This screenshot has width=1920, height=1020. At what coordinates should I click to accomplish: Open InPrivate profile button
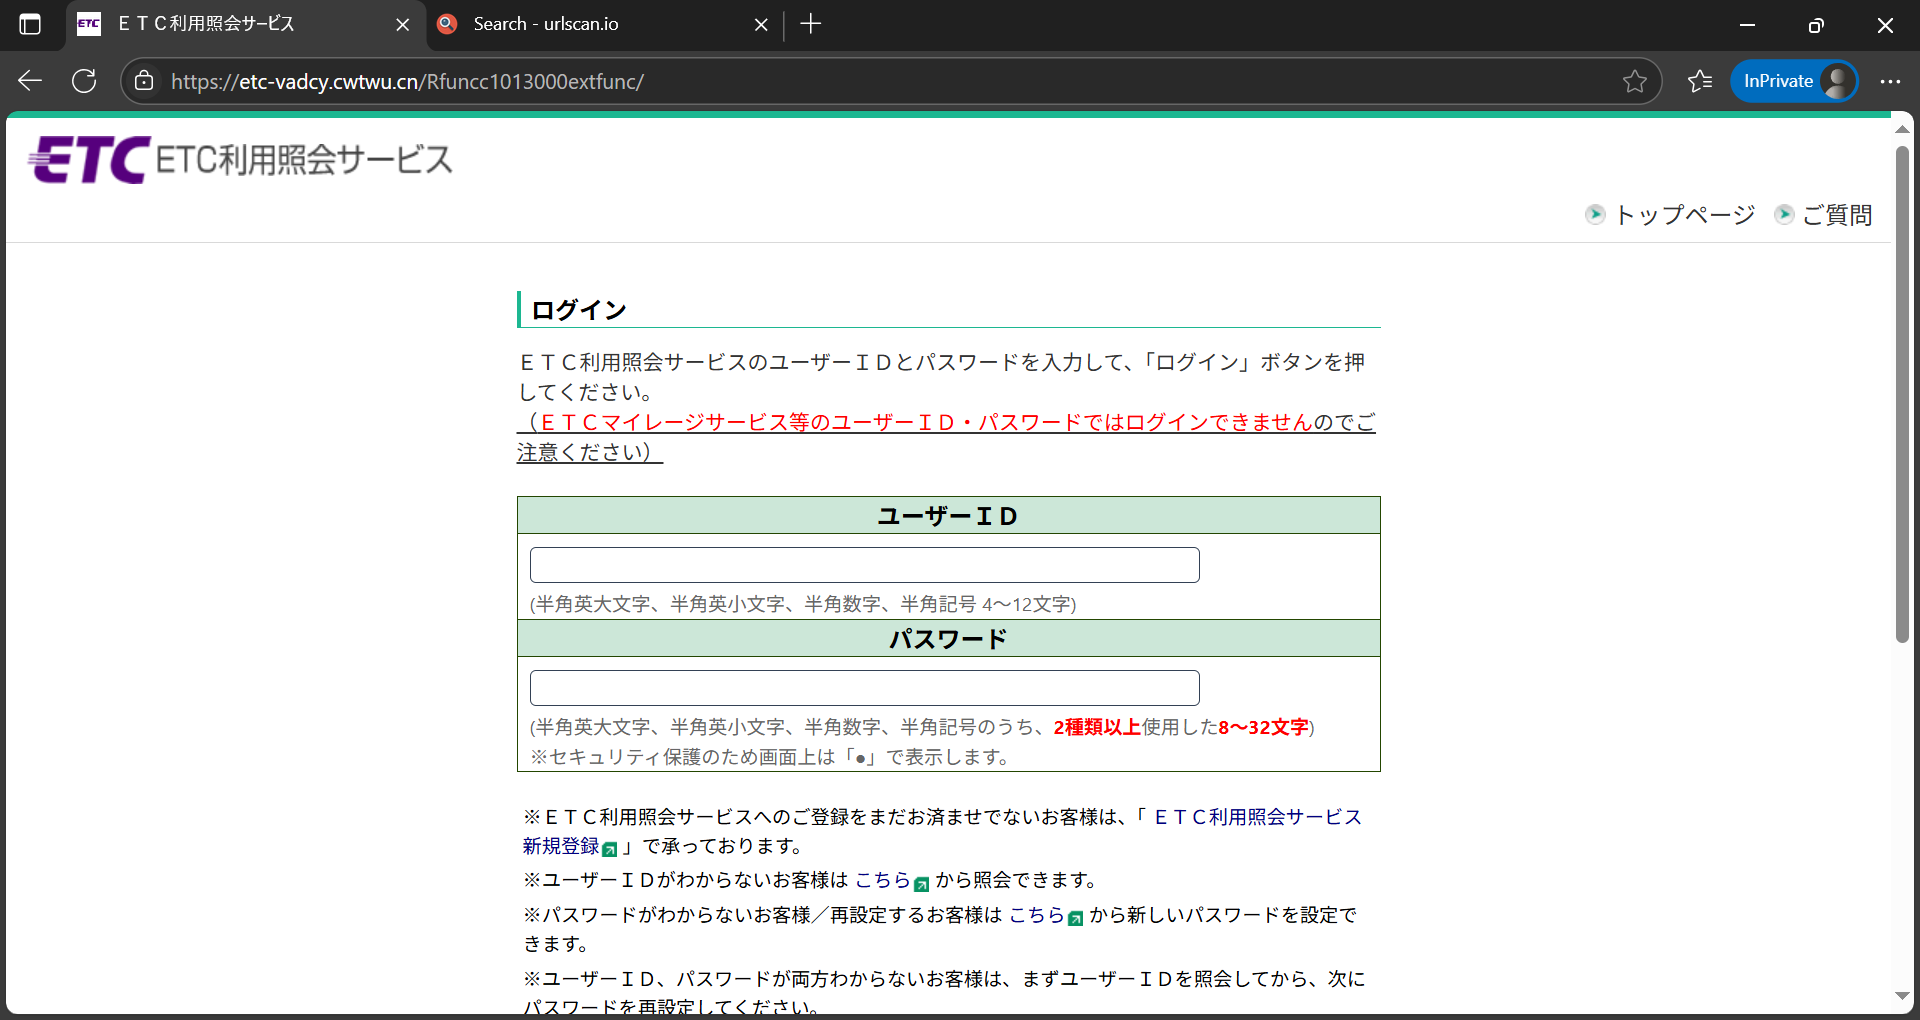(1795, 81)
